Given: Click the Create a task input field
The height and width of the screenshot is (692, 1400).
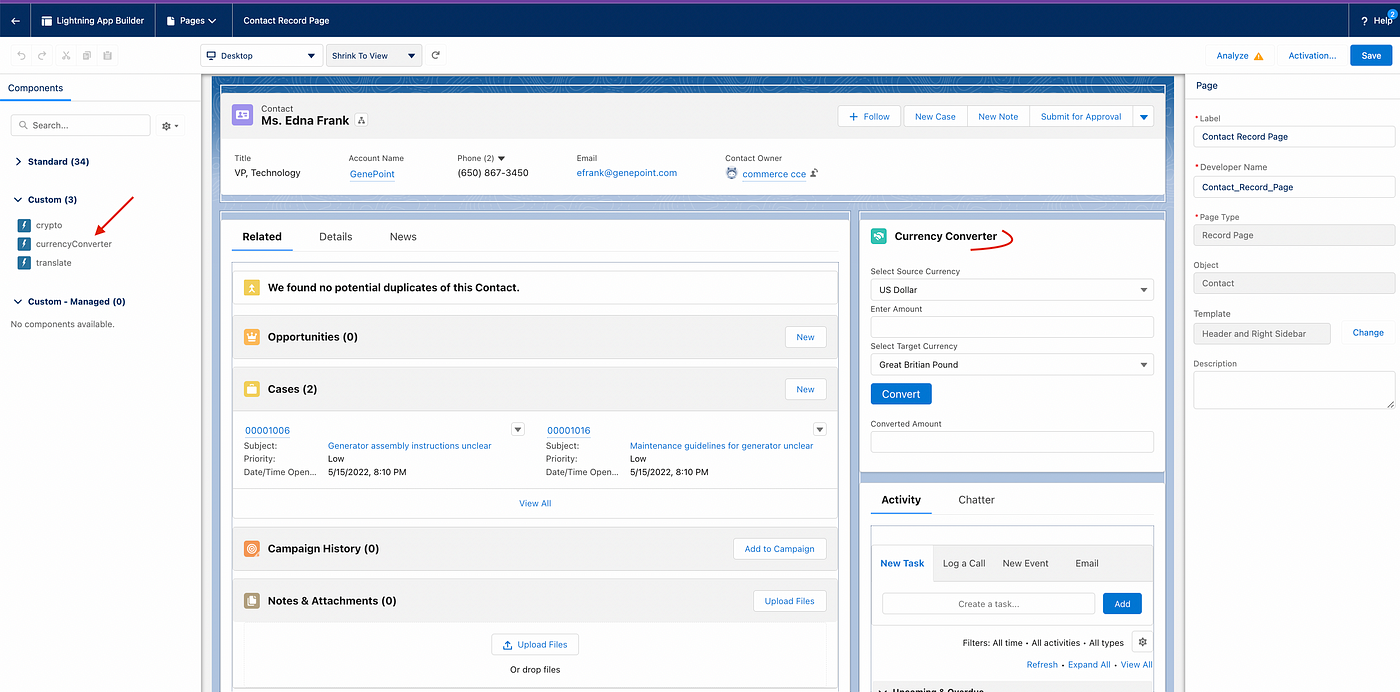Looking at the screenshot, I should tap(988, 604).
